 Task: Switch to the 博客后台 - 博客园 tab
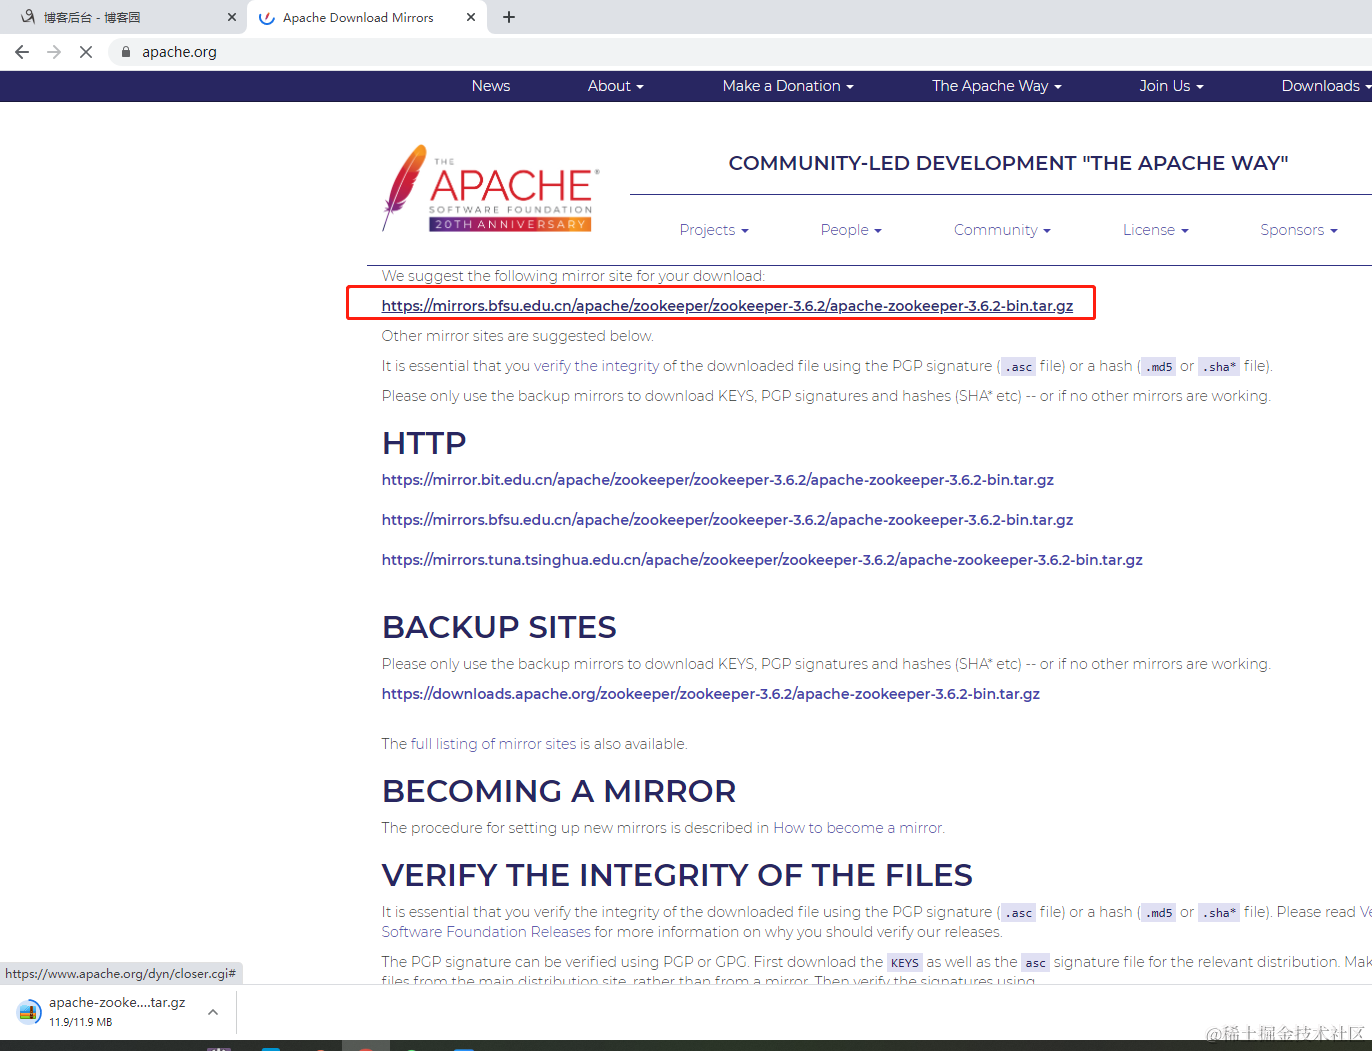tap(122, 17)
